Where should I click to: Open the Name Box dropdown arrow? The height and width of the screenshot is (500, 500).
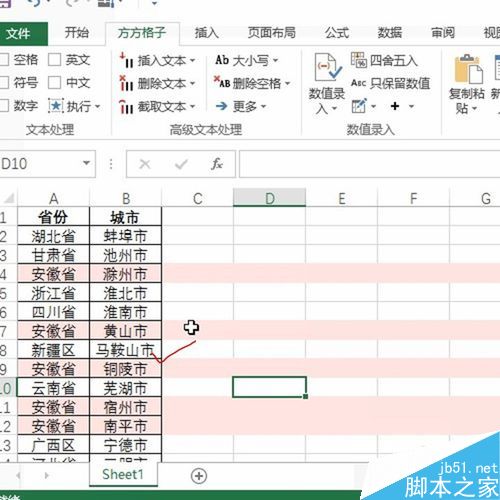point(86,163)
